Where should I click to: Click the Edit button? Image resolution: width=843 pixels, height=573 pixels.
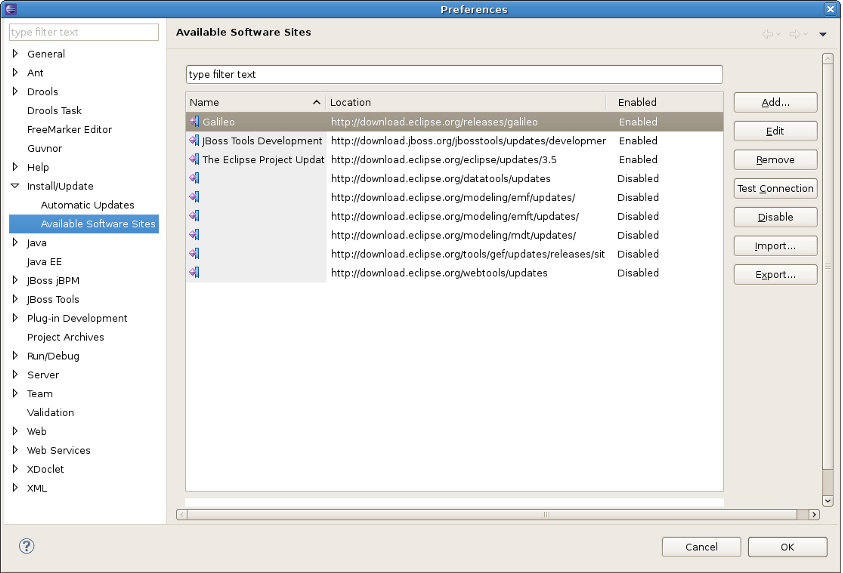[775, 131]
